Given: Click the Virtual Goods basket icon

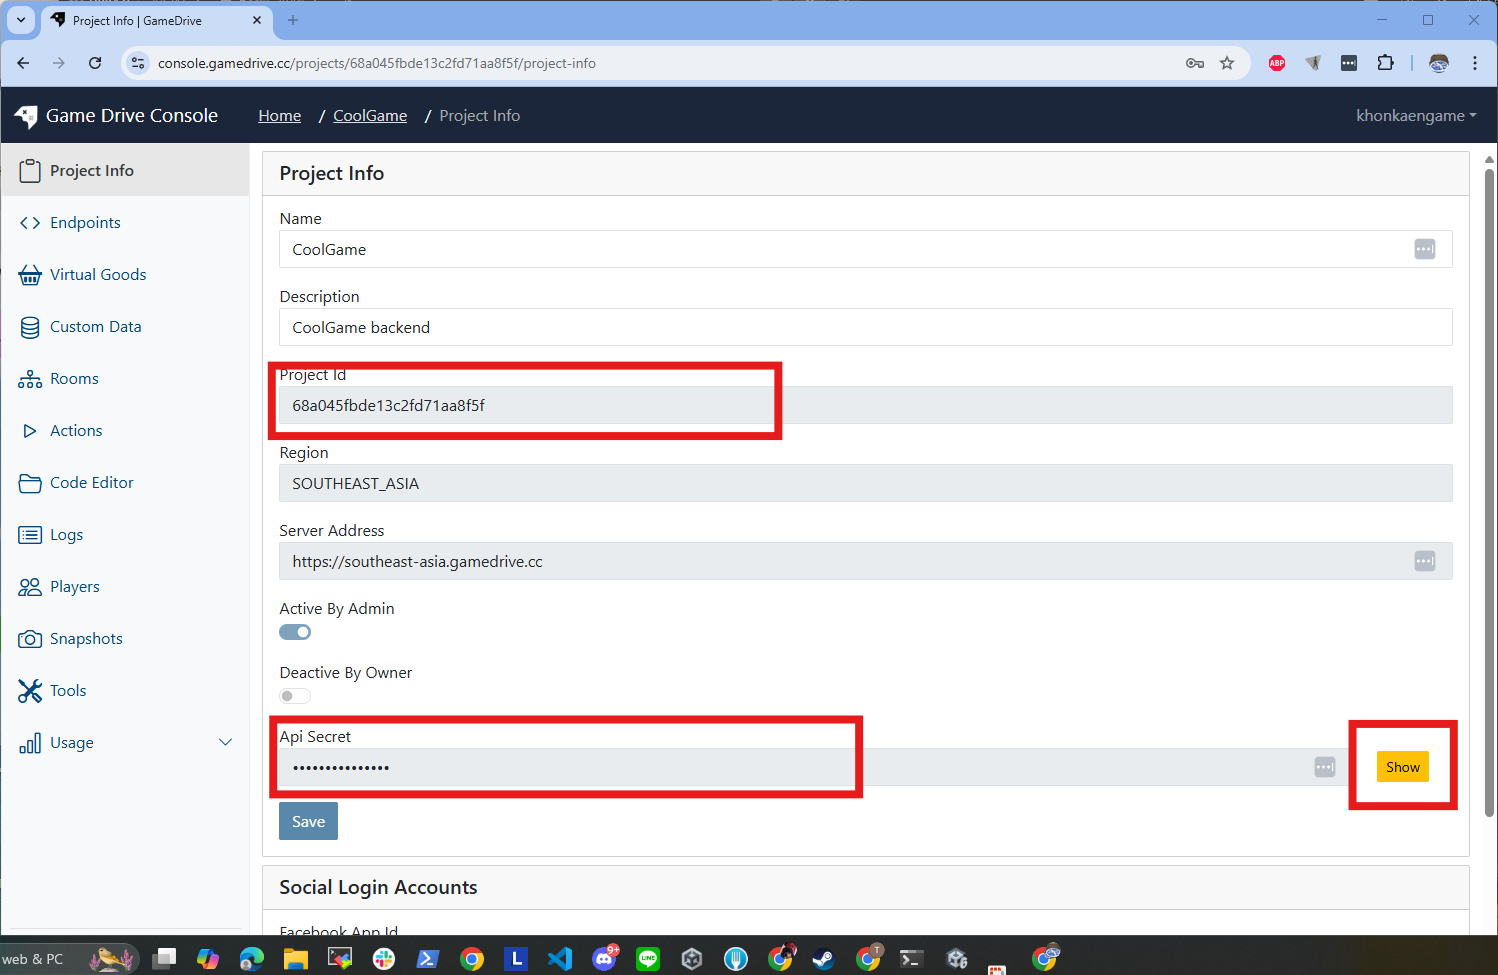Looking at the screenshot, I should [x=30, y=275].
